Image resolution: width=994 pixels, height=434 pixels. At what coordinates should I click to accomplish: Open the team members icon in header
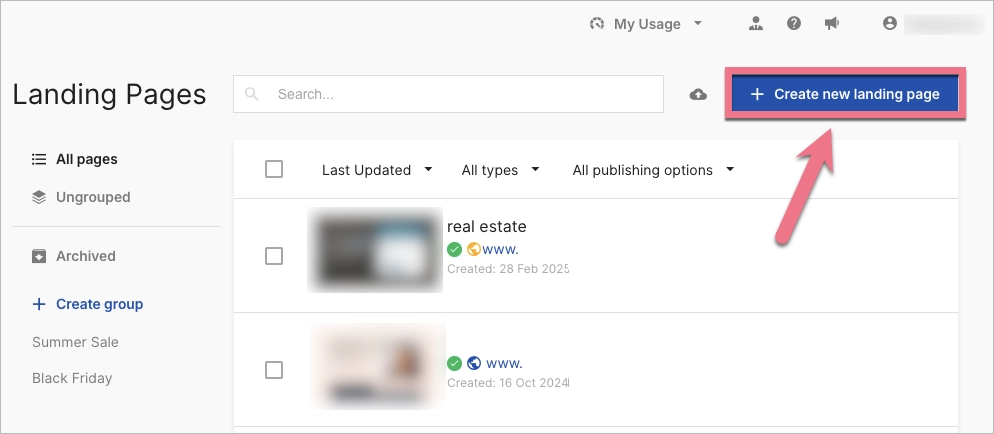click(756, 24)
